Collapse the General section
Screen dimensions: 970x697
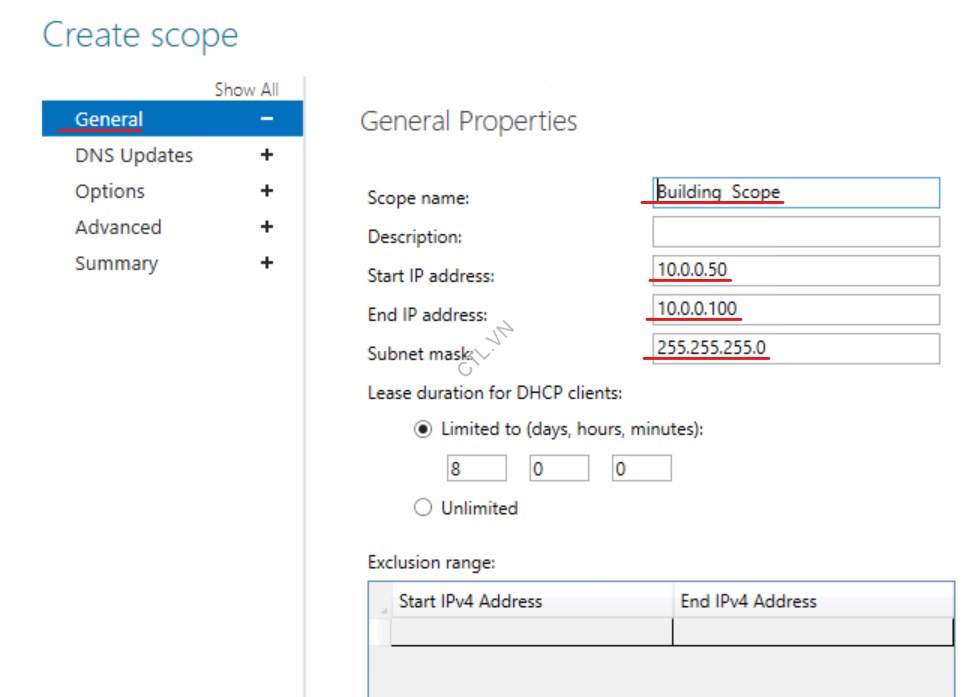(x=265, y=118)
